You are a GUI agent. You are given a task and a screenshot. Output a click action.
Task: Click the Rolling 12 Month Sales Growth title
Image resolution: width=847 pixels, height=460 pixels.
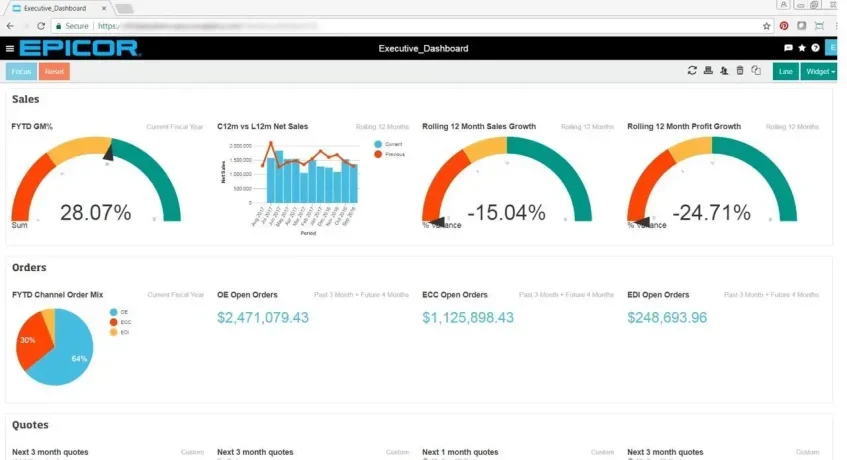coord(479,126)
